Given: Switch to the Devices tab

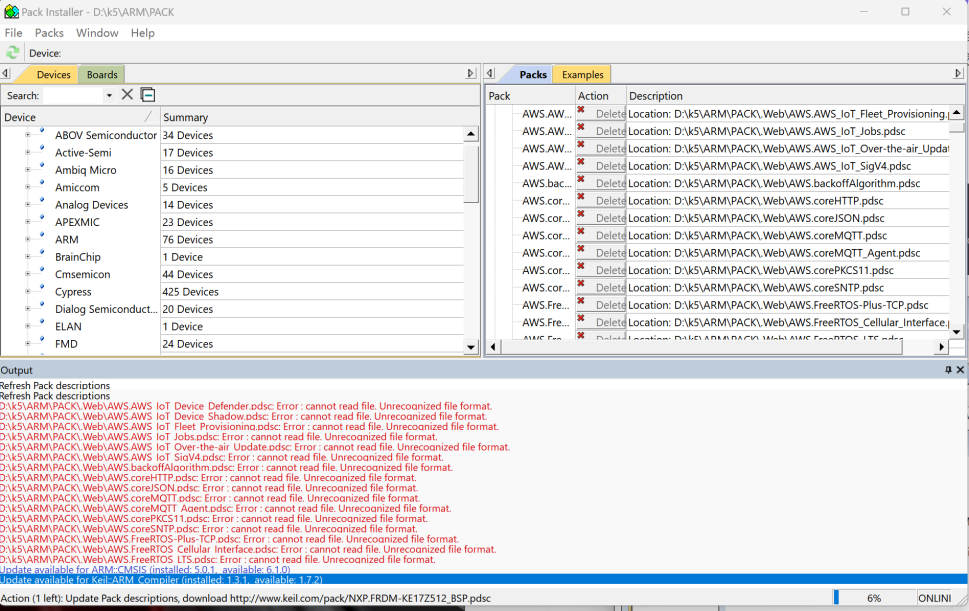Looking at the screenshot, I should coord(53,74).
